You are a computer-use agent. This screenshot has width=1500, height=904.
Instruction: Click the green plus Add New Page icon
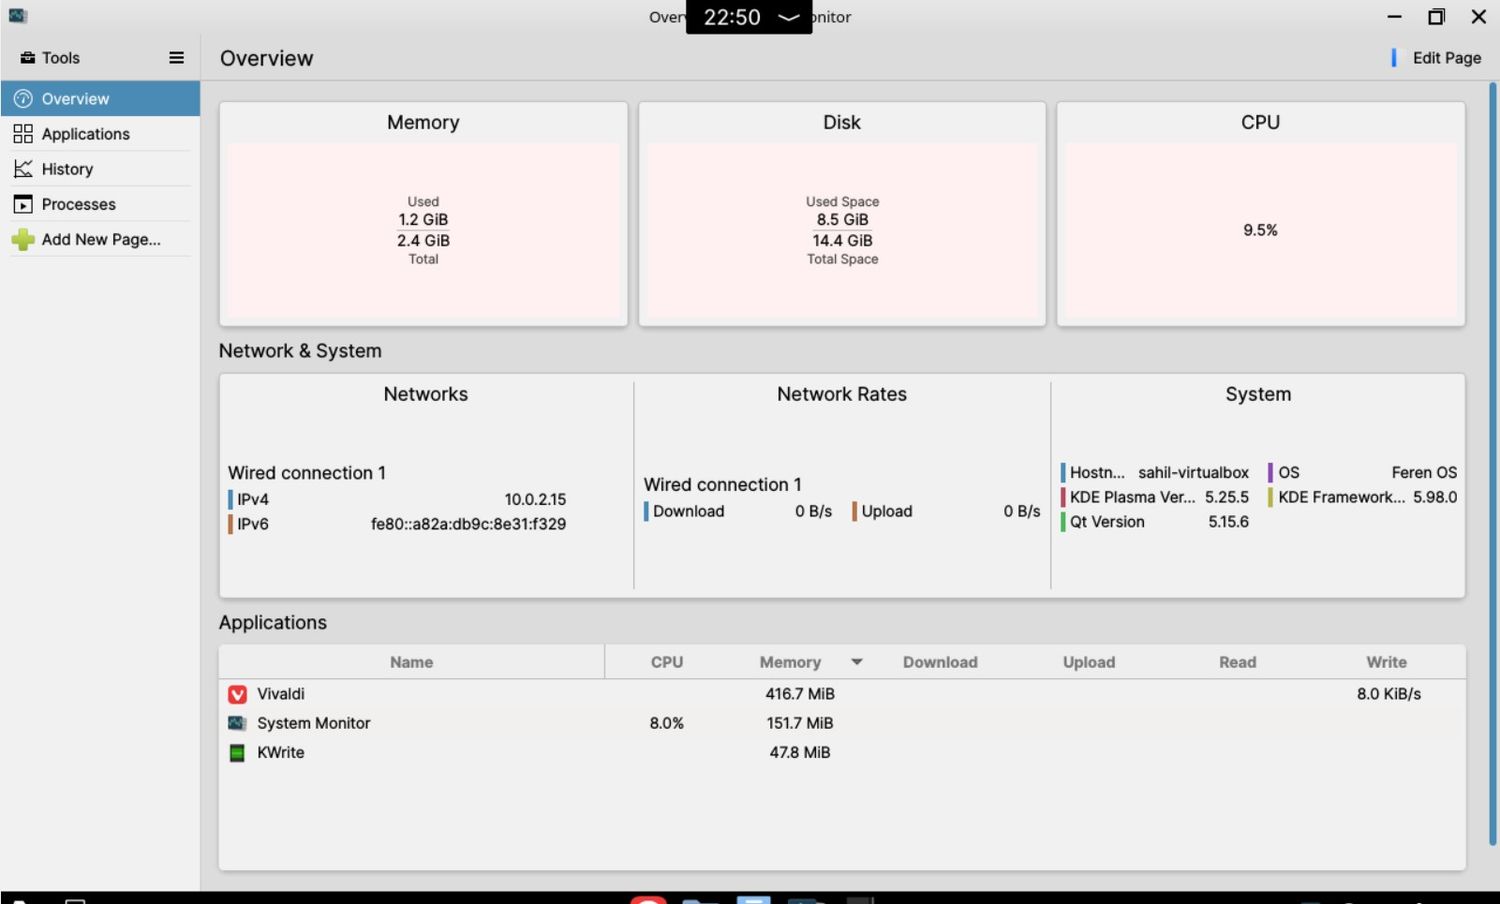click(23, 239)
